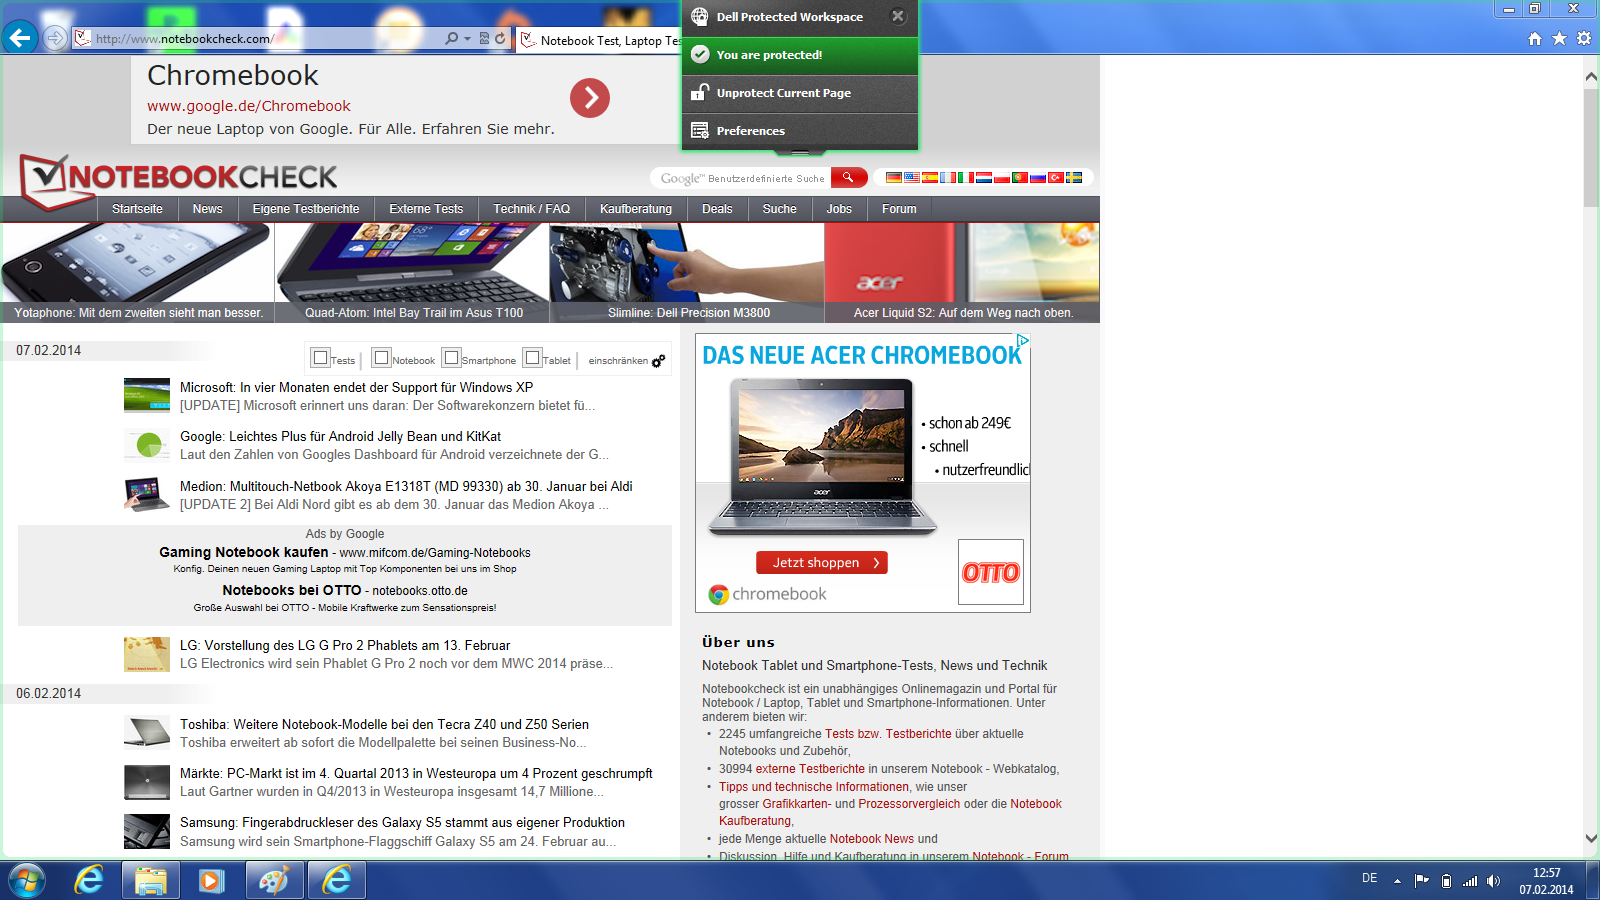Viewport: 1600px width, 900px height.
Task: Switch language with the Dutch flag
Action: [984, 178]
